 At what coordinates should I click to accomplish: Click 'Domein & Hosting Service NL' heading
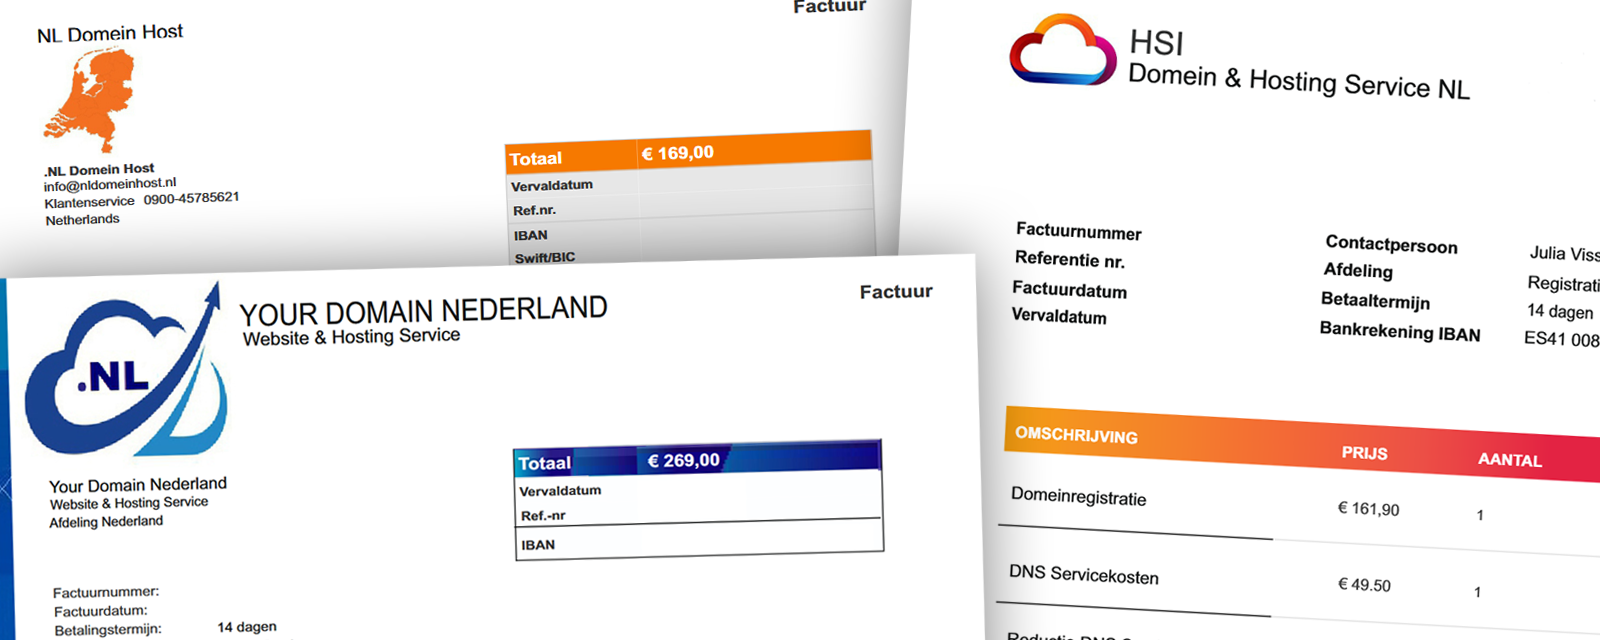[x=1299, y=81]
